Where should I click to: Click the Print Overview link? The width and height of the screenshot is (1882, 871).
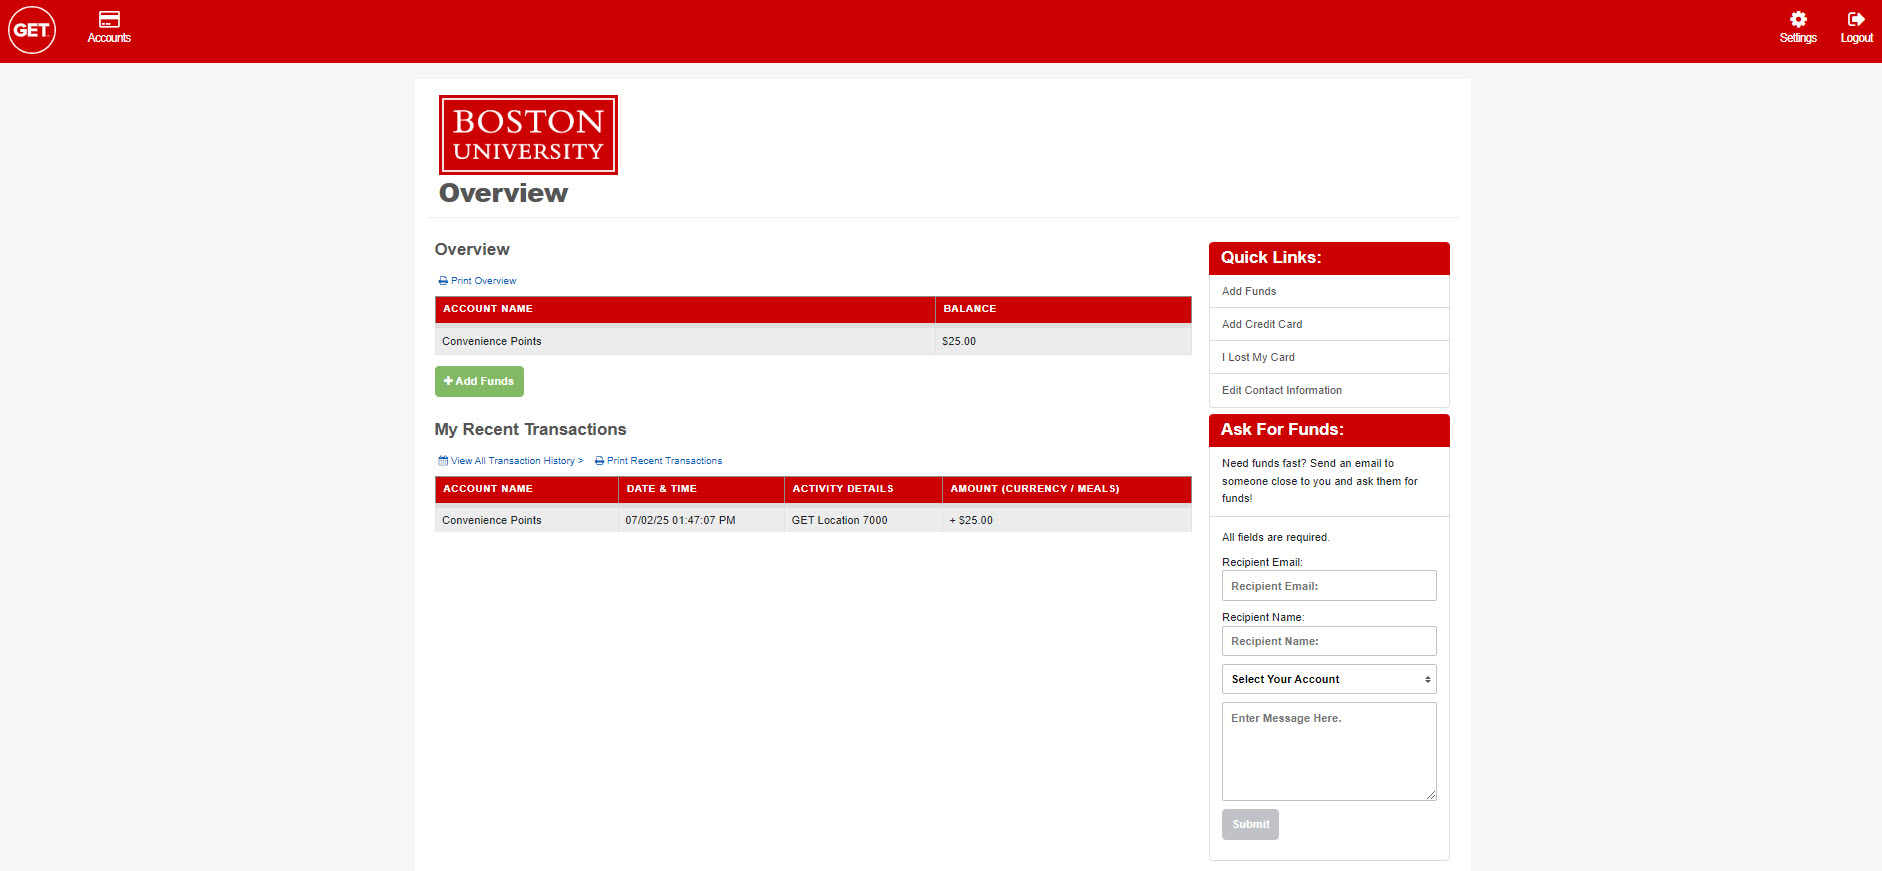tap(477, 281)
